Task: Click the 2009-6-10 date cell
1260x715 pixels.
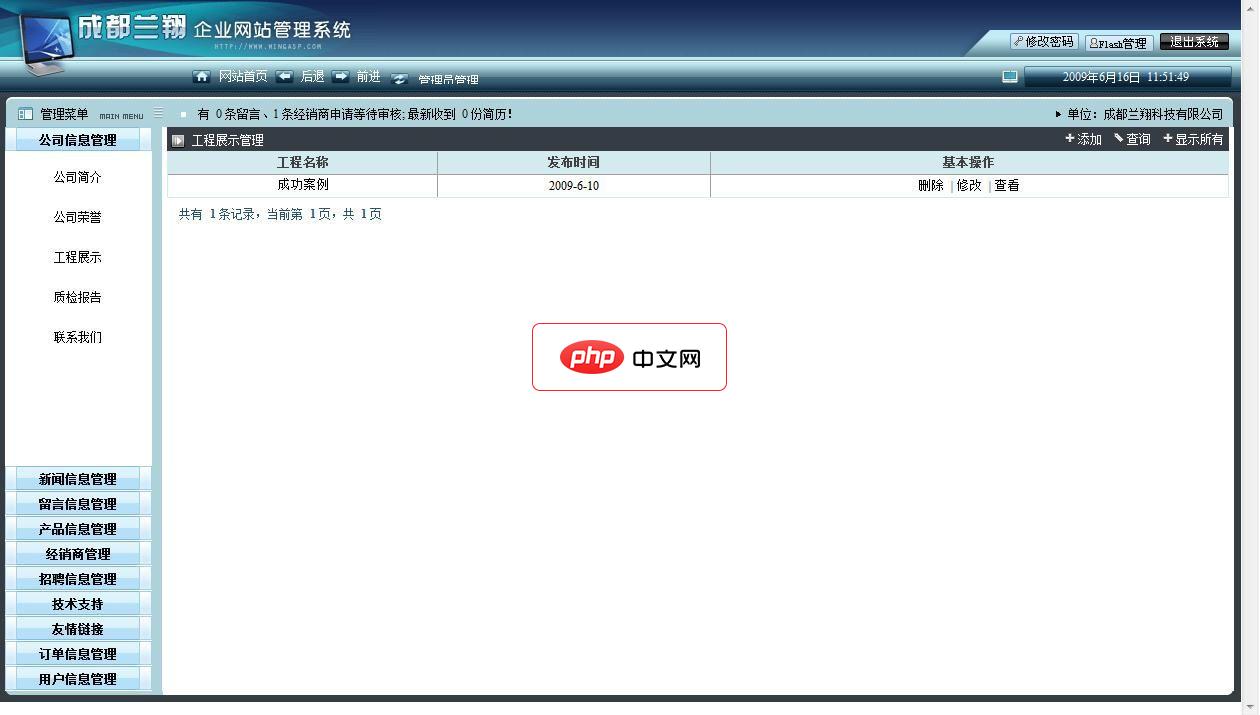Action: pos(574,186)
